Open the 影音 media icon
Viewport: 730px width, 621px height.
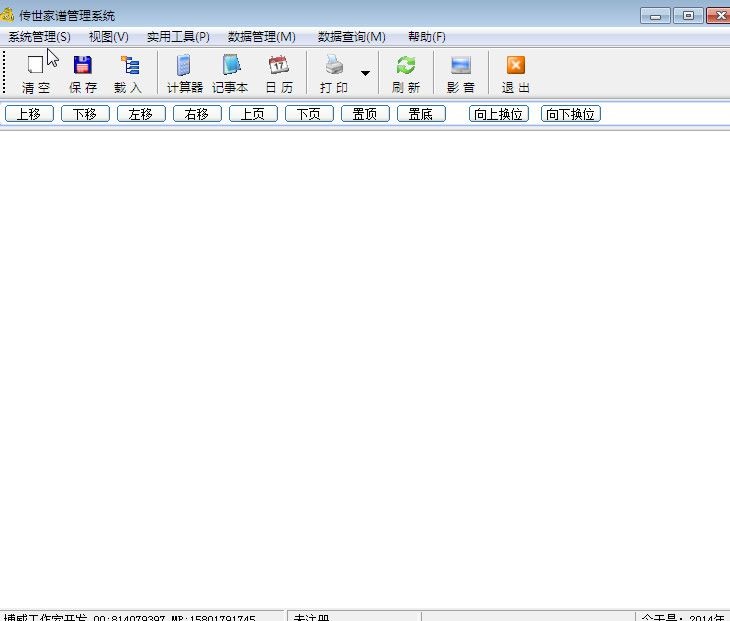pyautogui.click(x=461, y=74)
